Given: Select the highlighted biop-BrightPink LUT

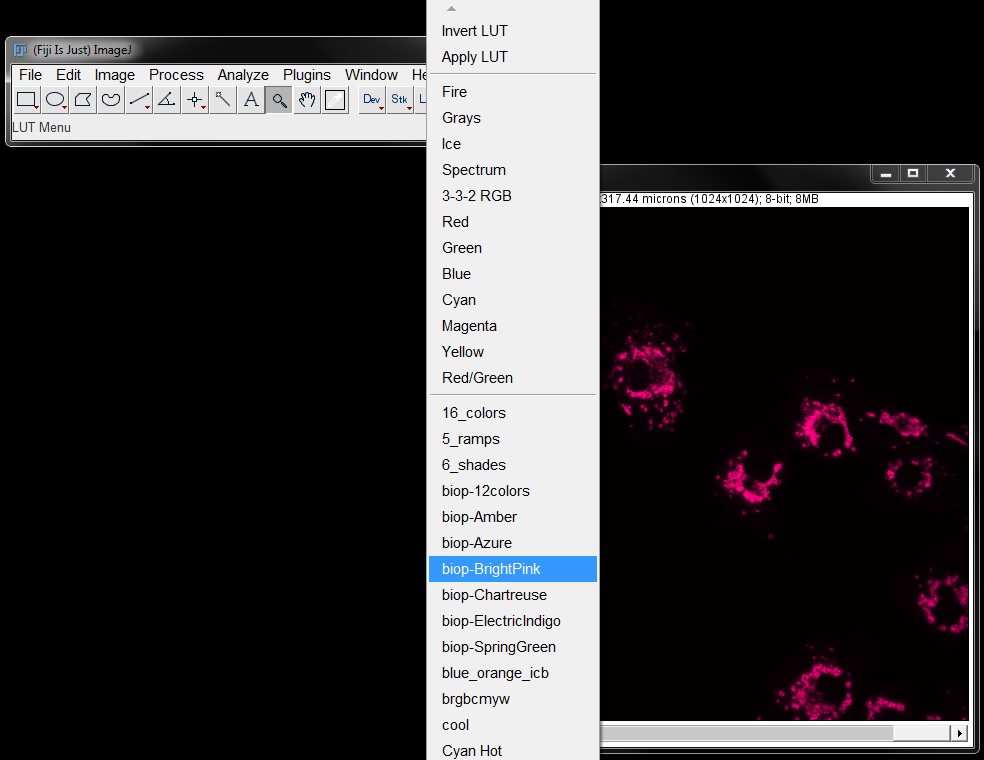Looking at the screenshot, I should coord(513,569).
